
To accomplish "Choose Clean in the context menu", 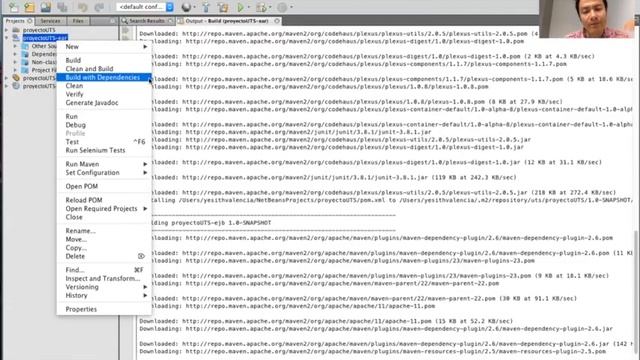I will click(x=104, y=86).
